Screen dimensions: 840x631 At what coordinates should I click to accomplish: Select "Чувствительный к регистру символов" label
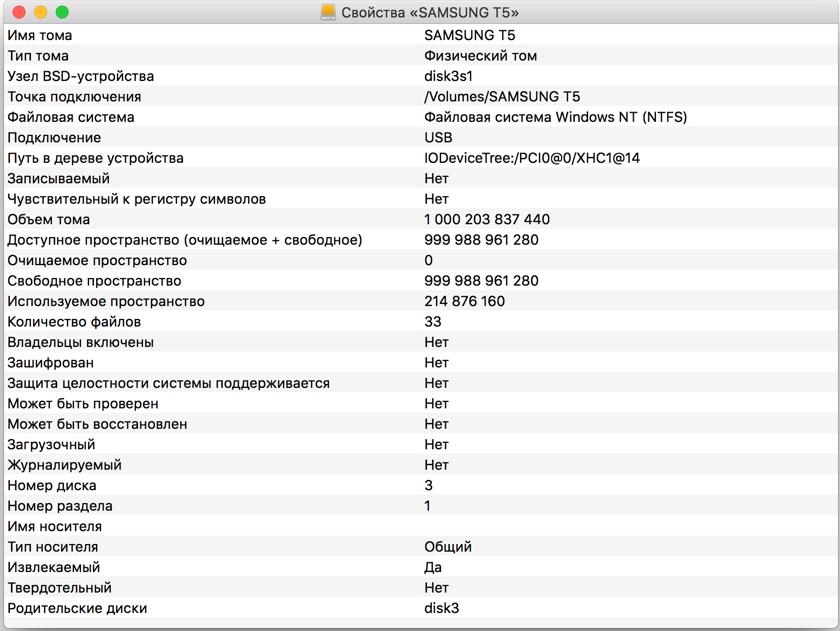point(137,199)
